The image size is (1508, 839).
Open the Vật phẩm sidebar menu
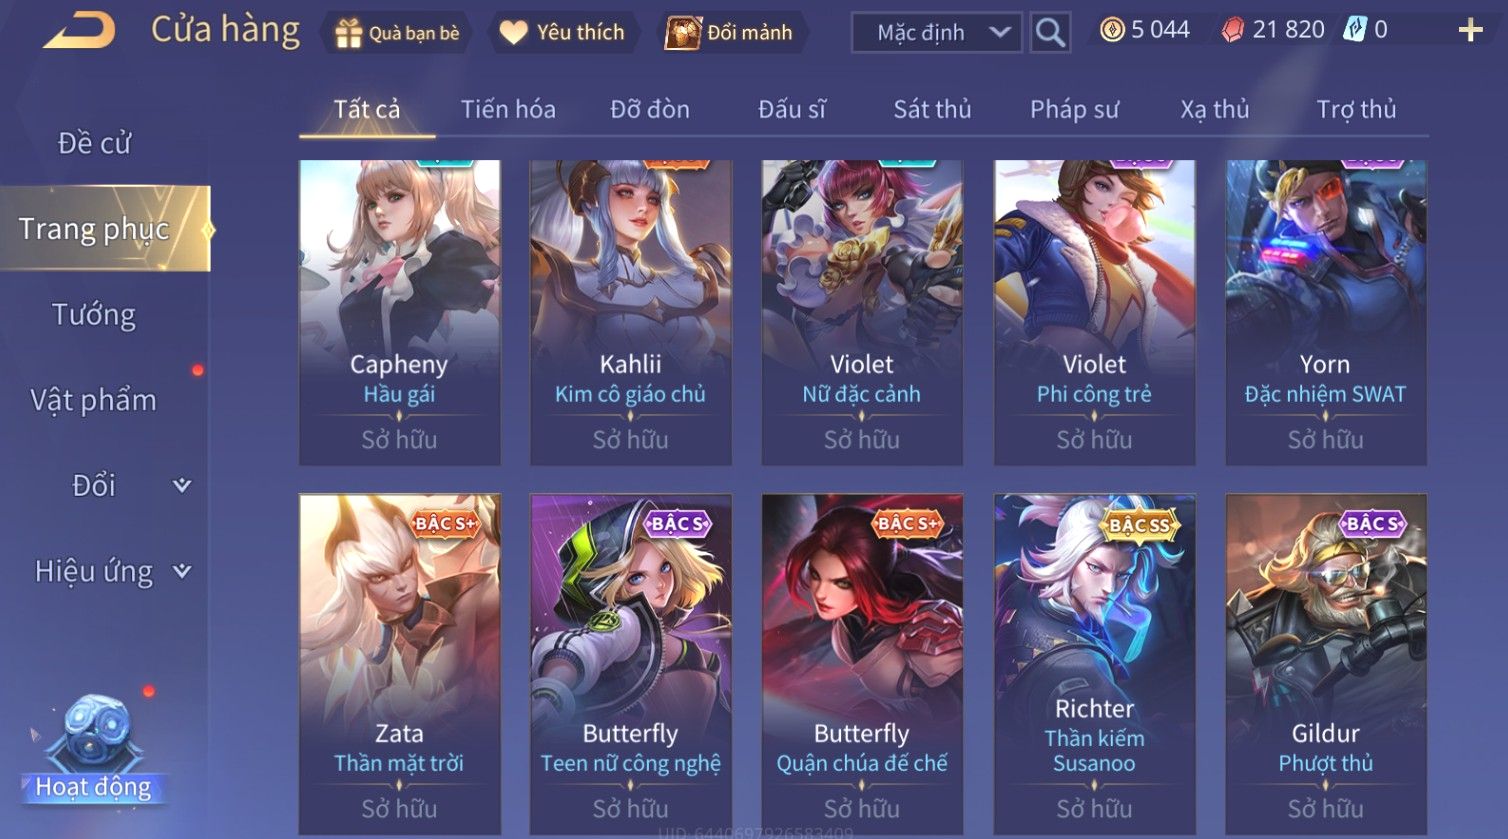click(x=94, y=400)
